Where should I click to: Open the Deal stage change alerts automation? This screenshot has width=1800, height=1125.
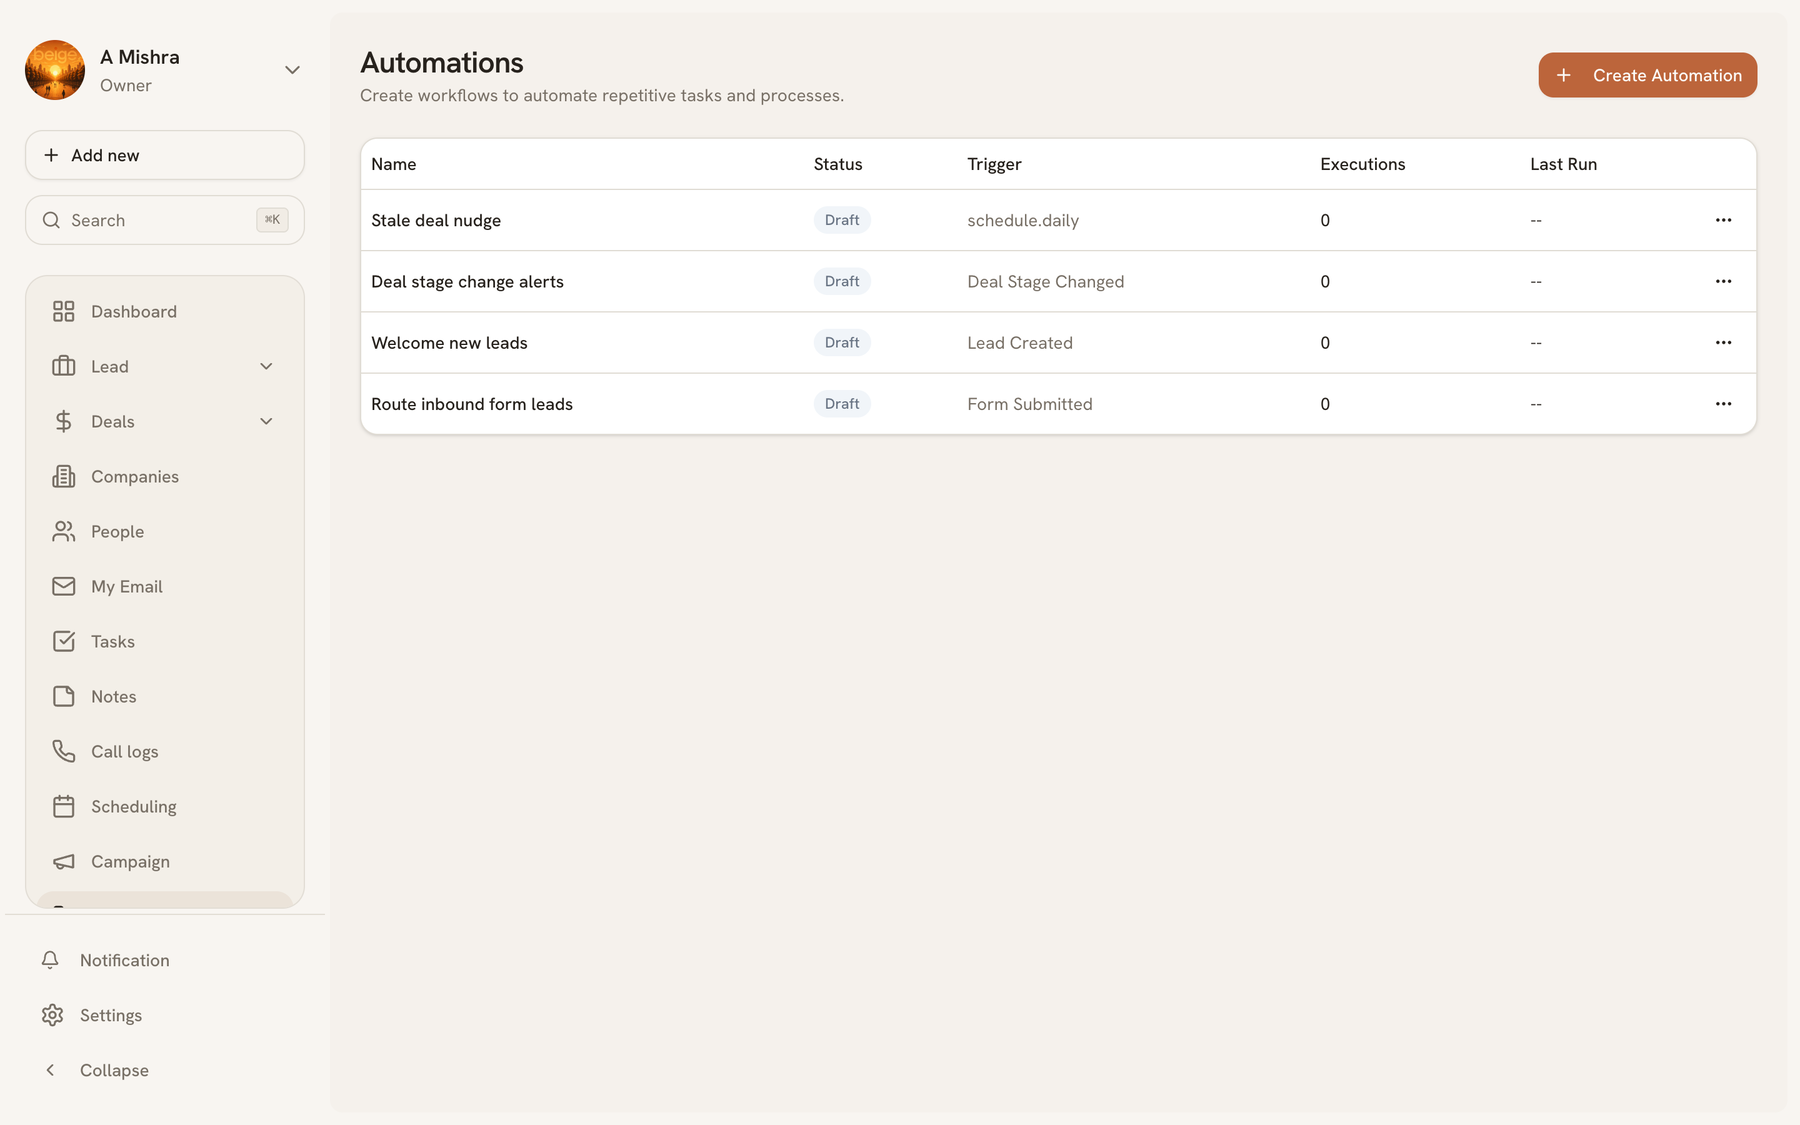[467, 282]
